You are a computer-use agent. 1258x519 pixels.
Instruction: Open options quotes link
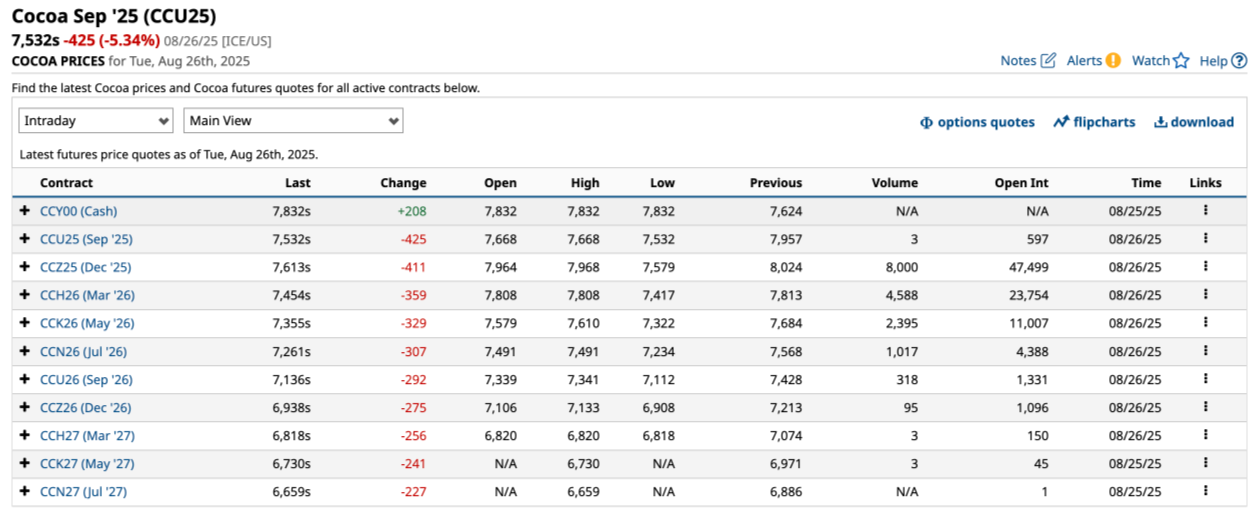tap(977, 122)
